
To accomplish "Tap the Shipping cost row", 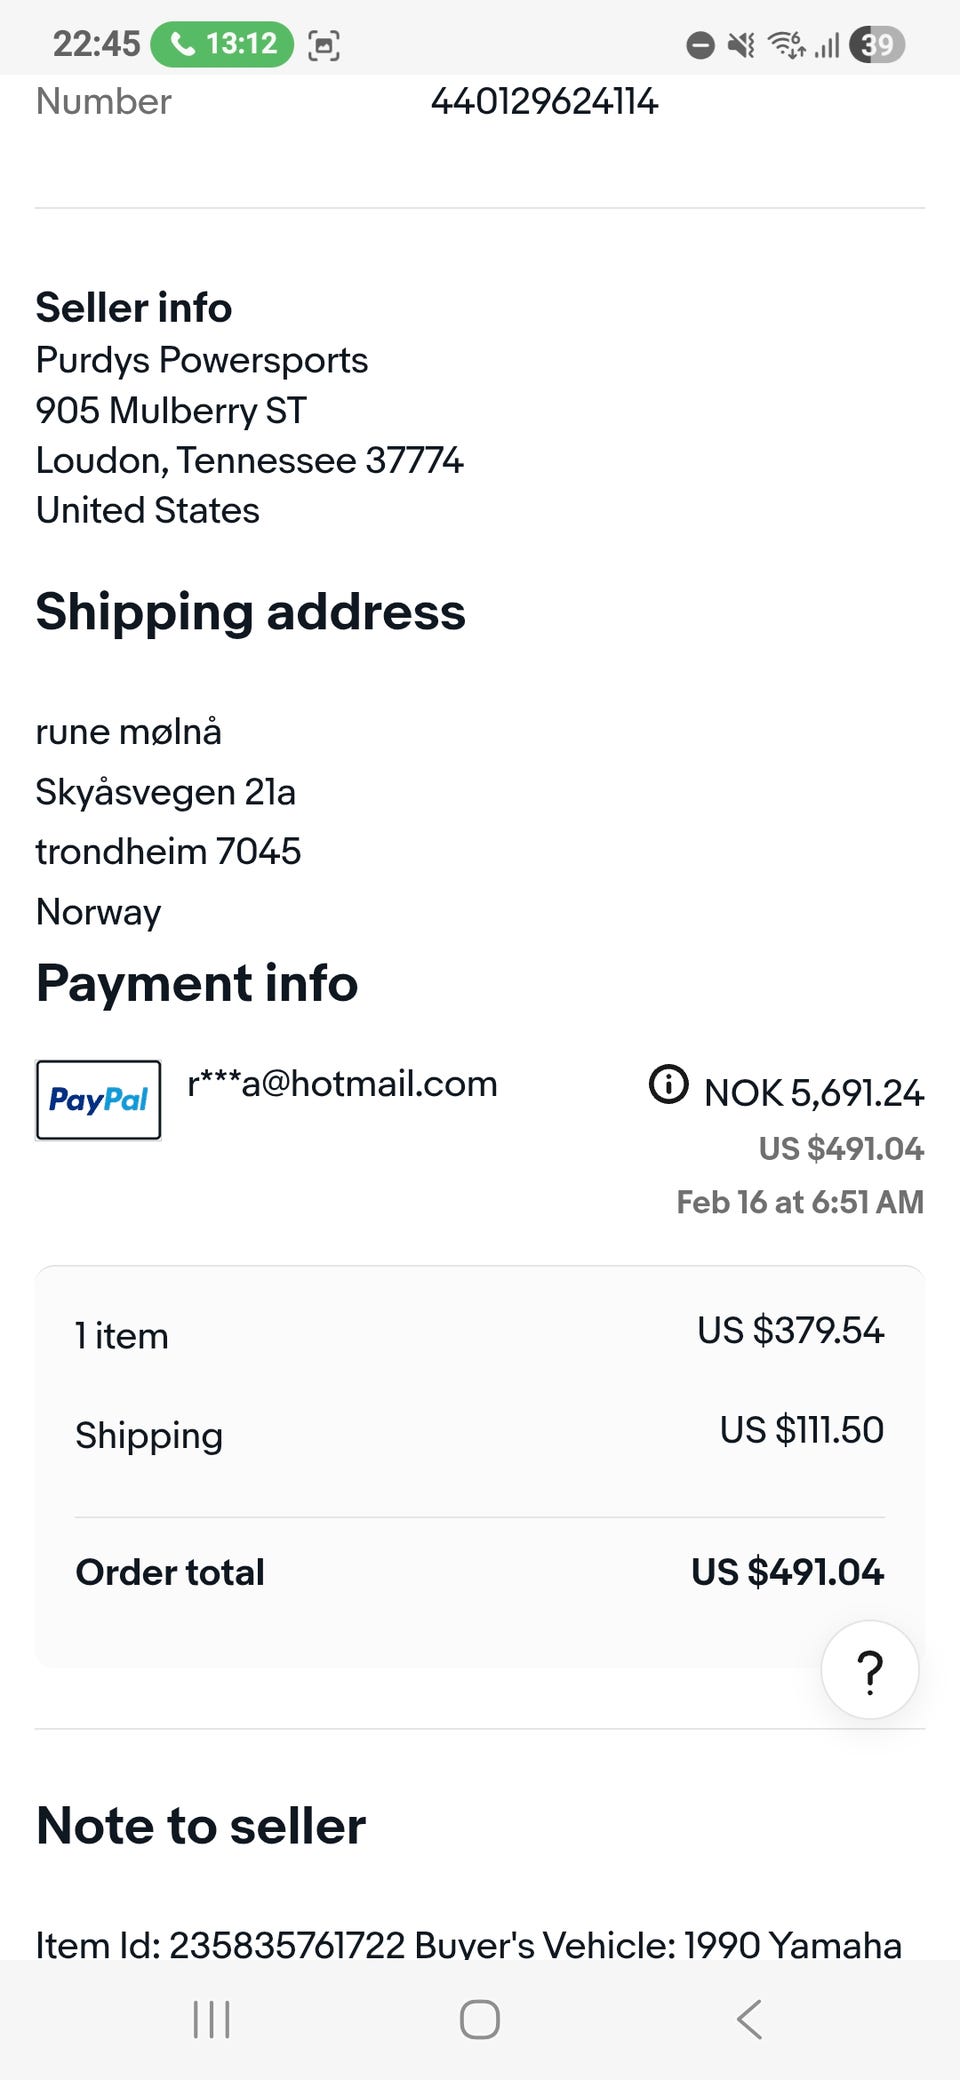I will [479, 1433].
